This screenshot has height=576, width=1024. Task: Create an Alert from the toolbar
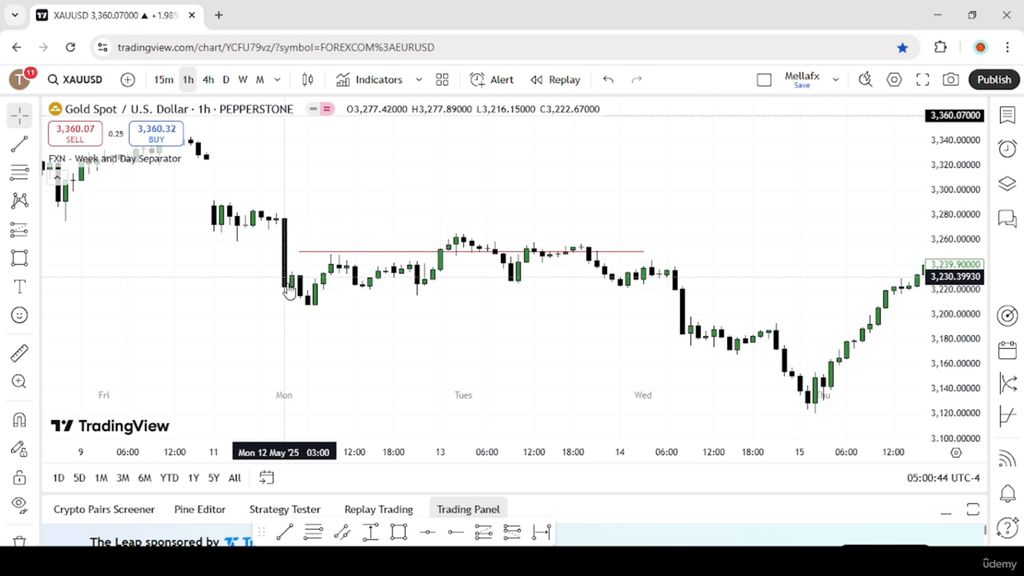(x=492, y=80)
